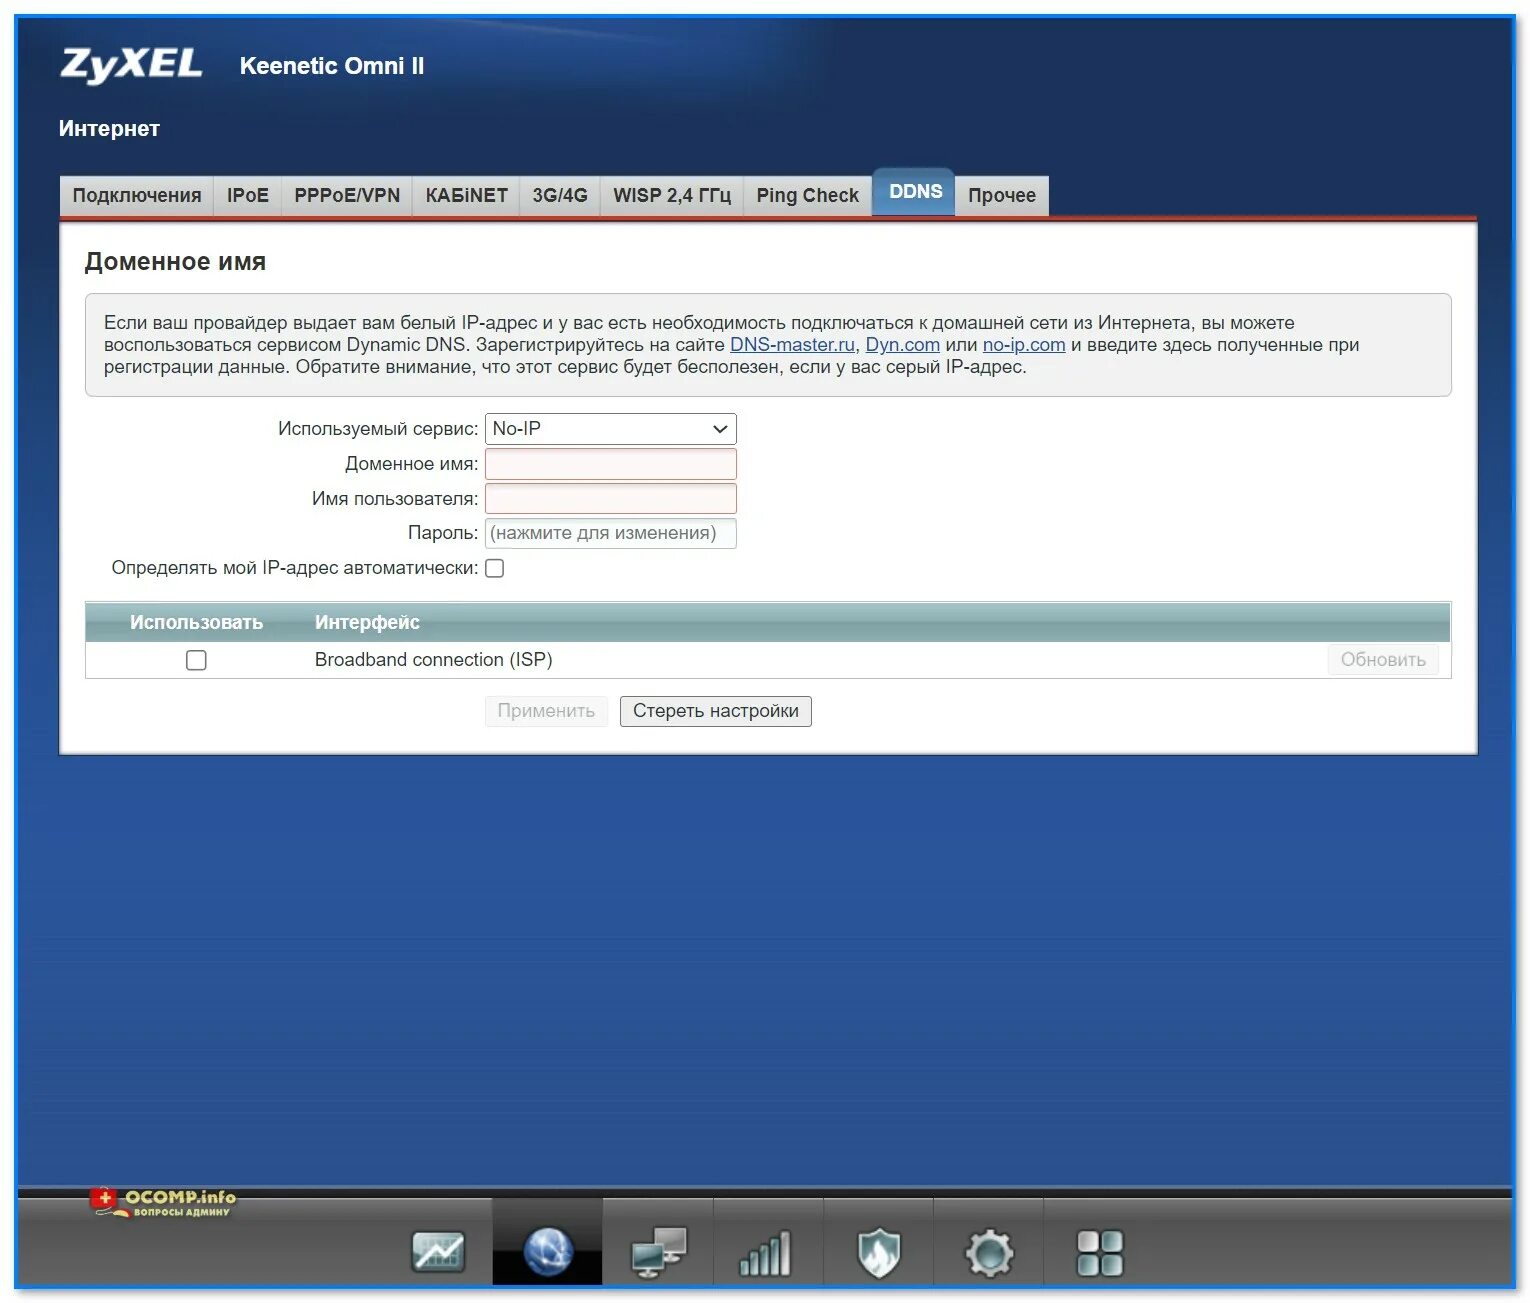
Task: Open the applications grid icon
Action: click(x=1099, y=1253)
